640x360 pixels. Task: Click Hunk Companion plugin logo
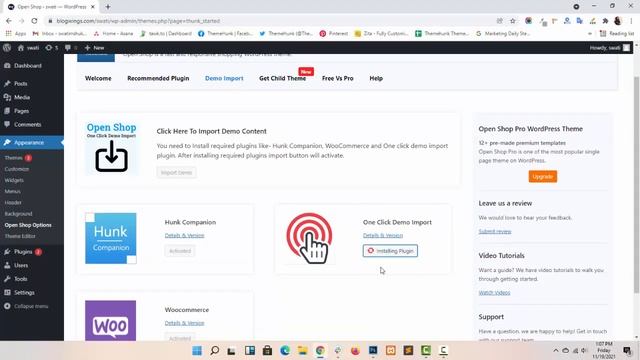click(111, 238)
